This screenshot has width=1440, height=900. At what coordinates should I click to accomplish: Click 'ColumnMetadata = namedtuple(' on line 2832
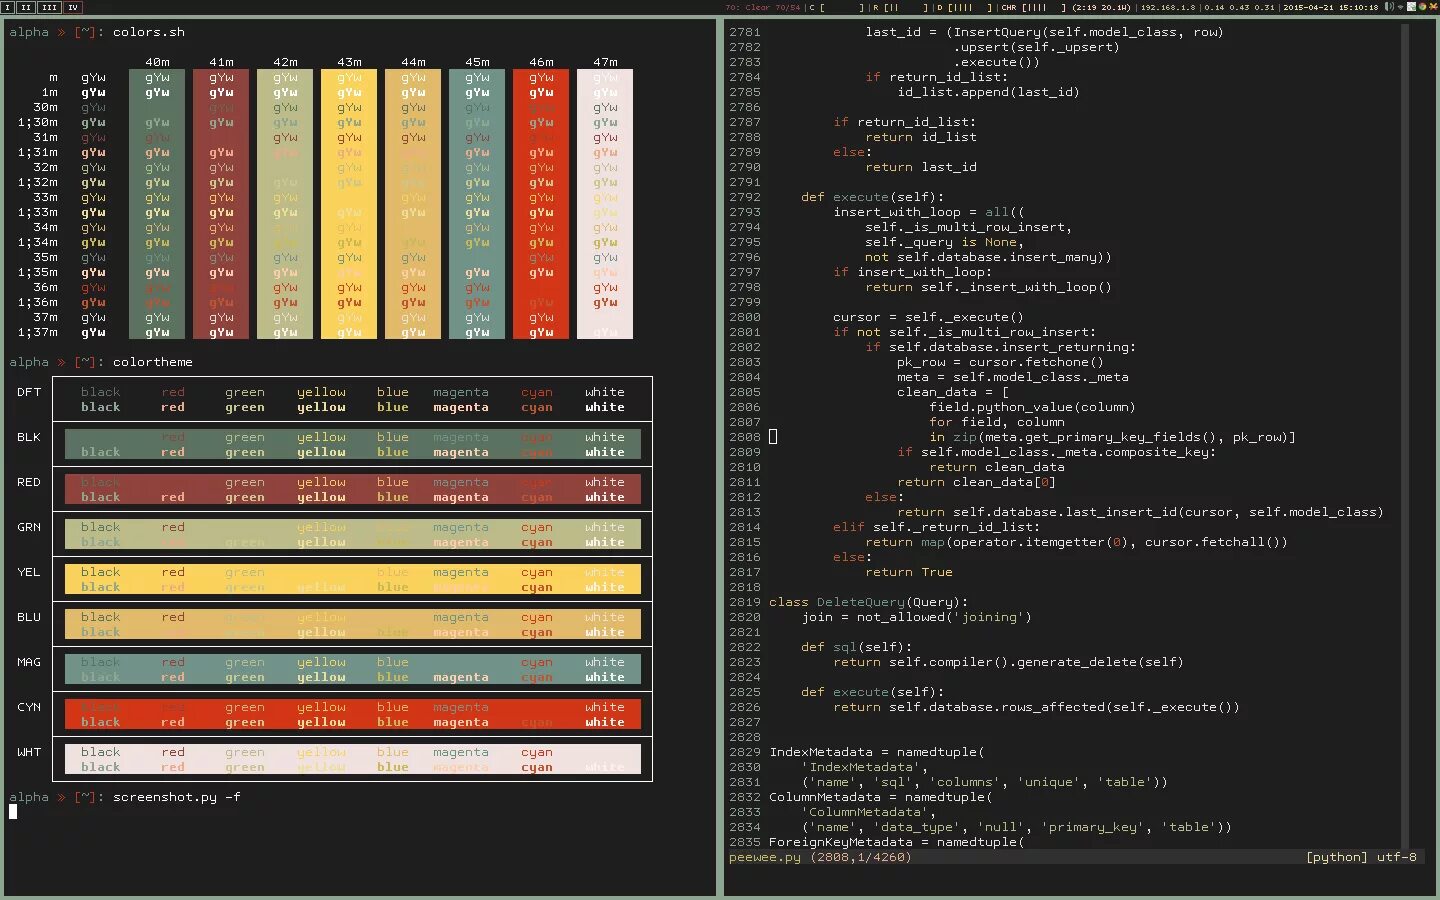pyautogui.click(x=881, y=797)
